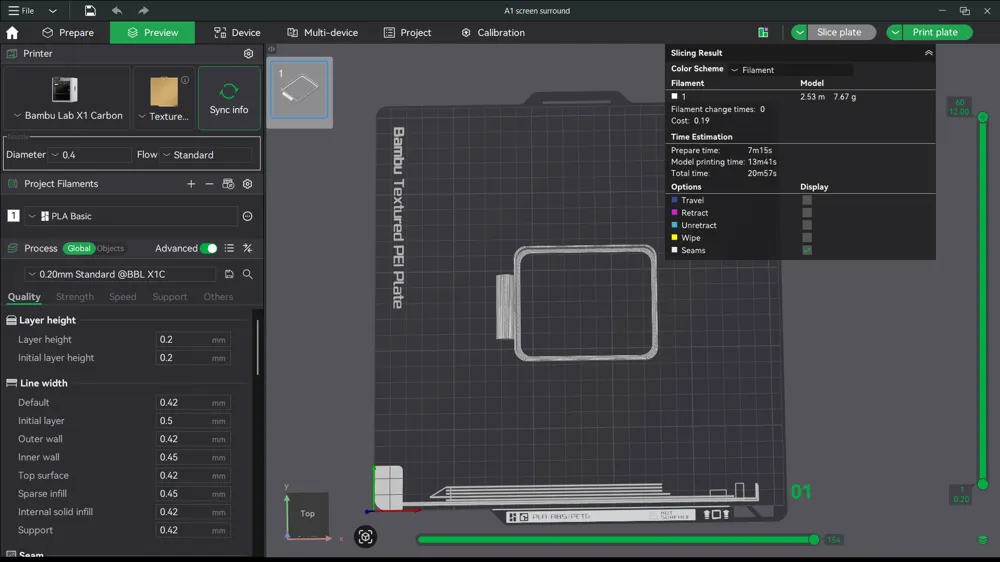Screen dimensions: 1000x562
Task: Select Bambu Lab X1 Carbon printer image
Action: [64, 90]
